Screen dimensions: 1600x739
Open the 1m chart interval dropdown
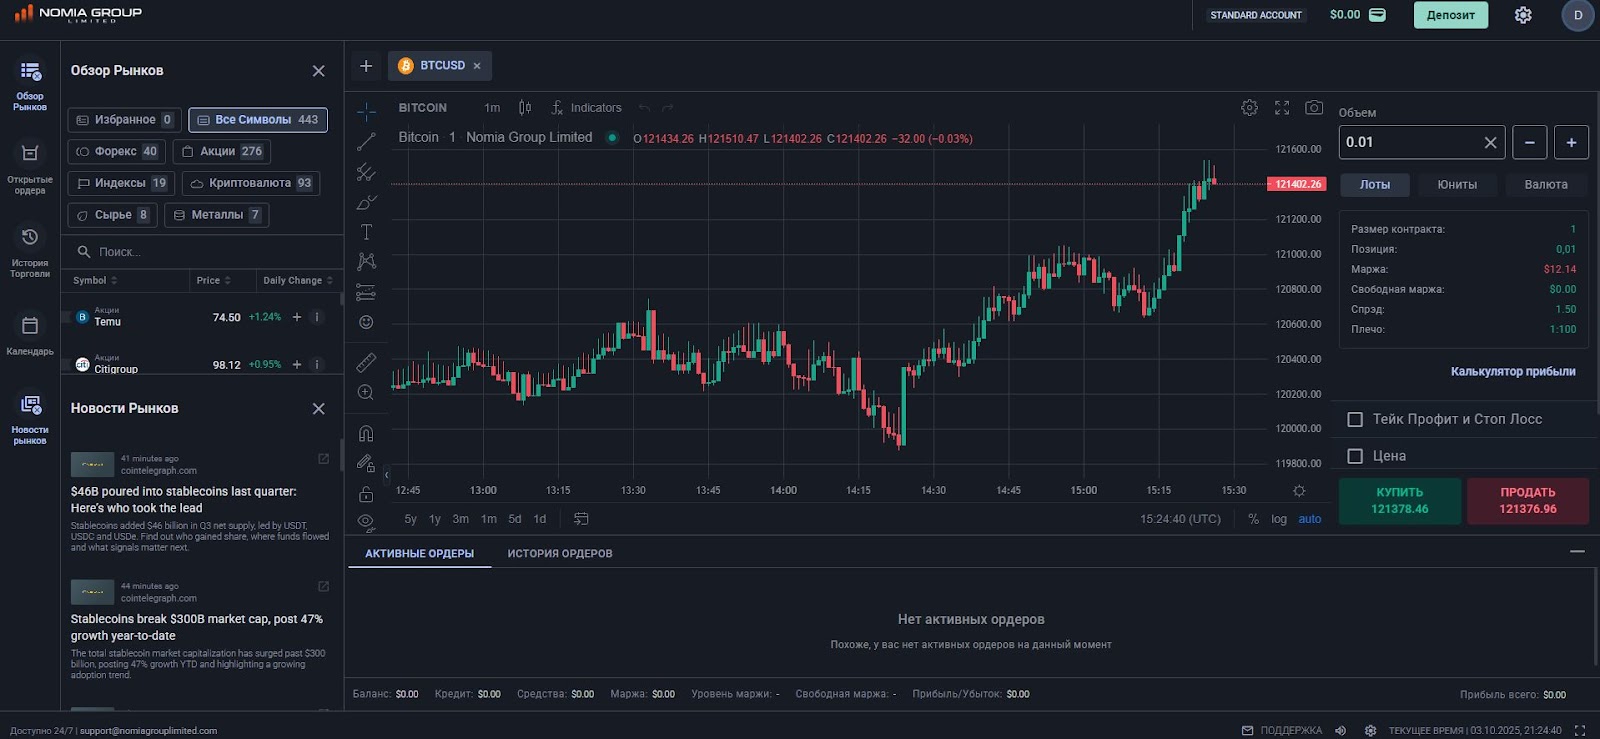(x=492, y=108)
